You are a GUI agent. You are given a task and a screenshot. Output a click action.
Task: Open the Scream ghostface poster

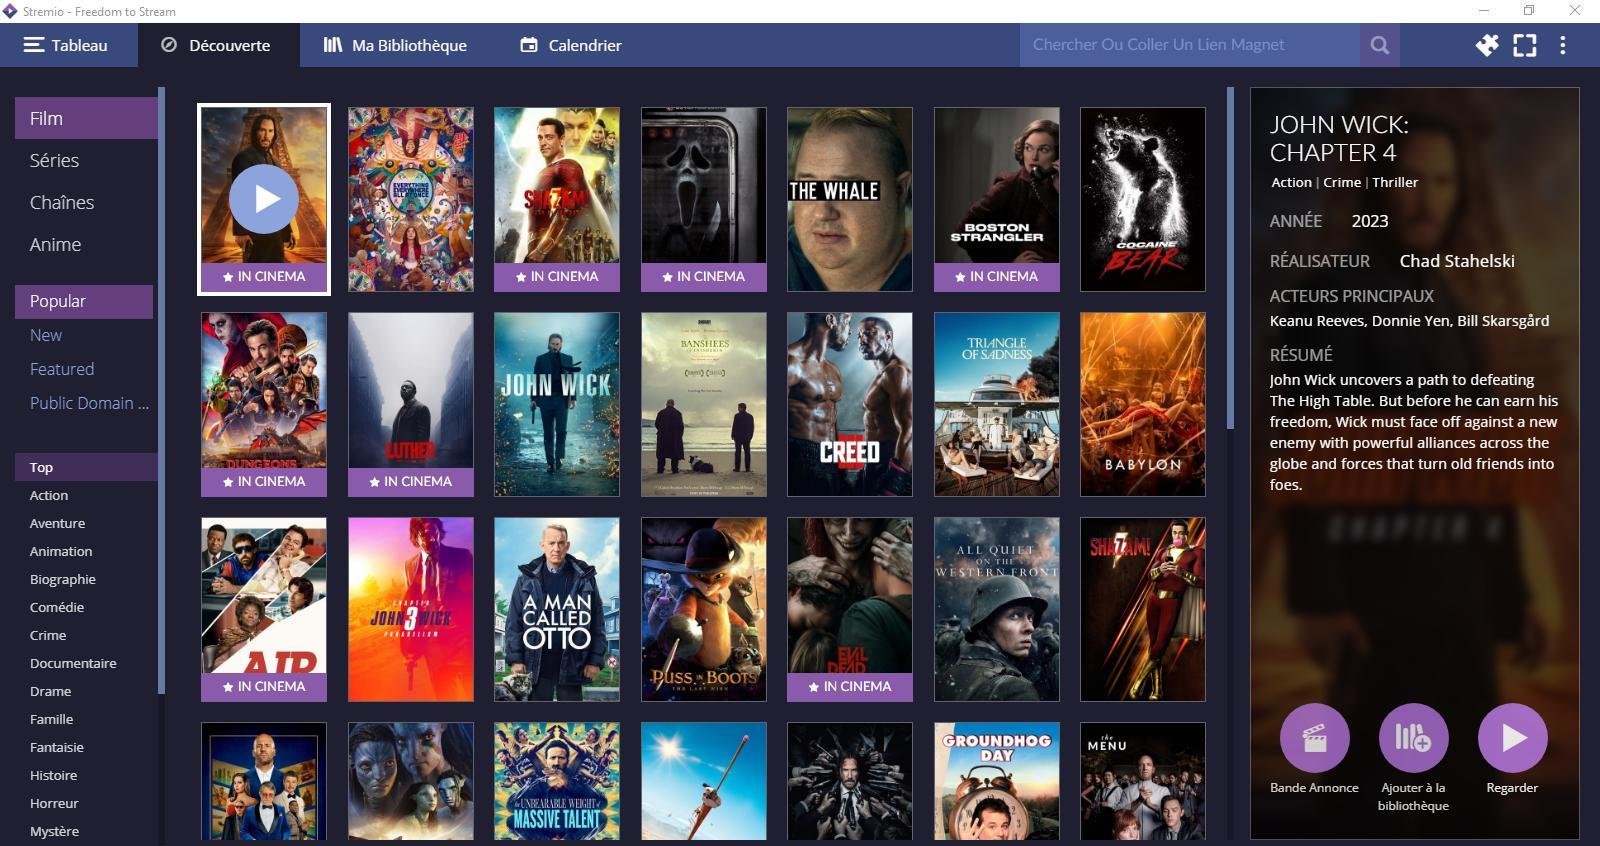(704, 199)
